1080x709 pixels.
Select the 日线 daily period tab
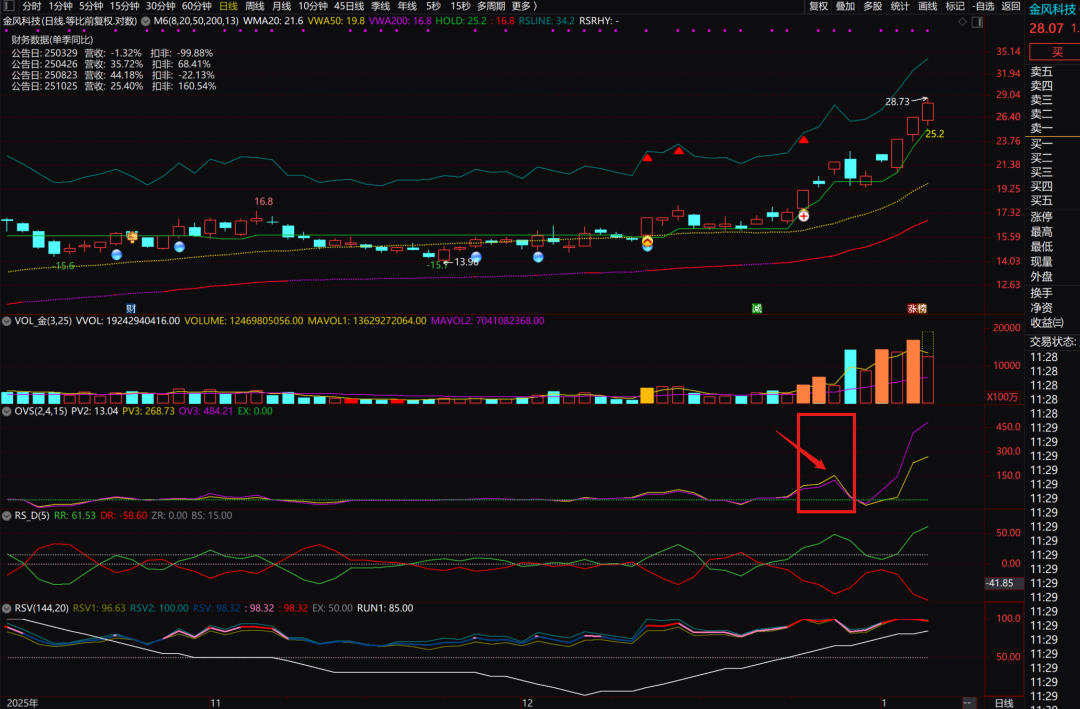pyautogui.click(x=228, y=6)
